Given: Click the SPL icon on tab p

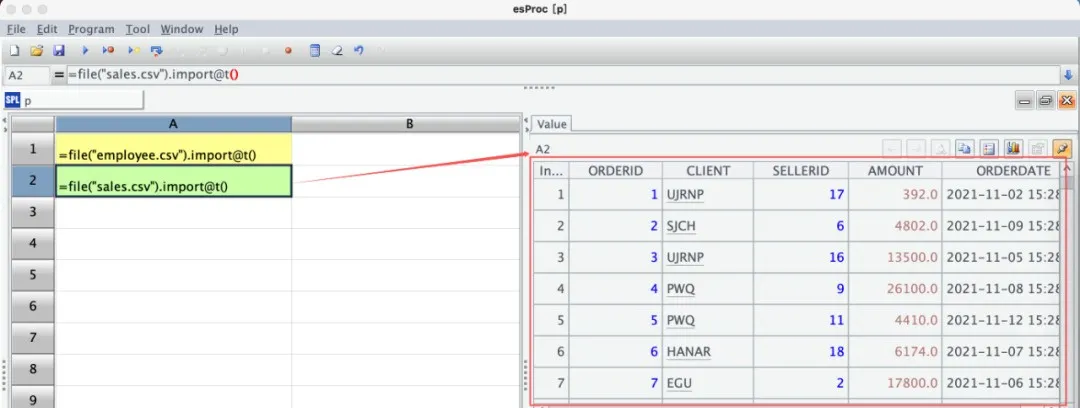Looking at the screenshot, I should tap(12, 100).
